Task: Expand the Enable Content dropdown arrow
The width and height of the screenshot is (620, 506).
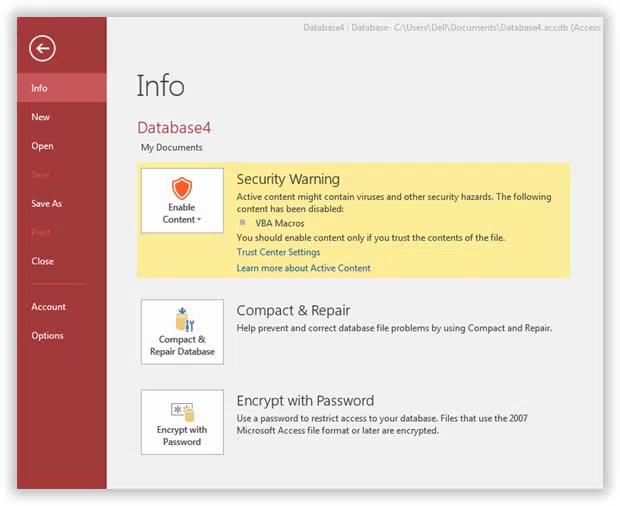Action: click(x=199, y=220)
